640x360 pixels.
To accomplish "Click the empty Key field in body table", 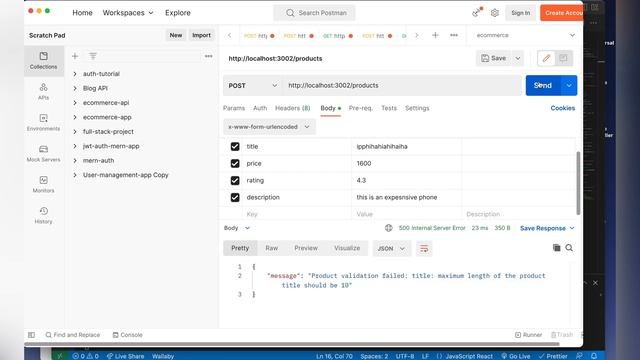I will (x=298, y=214).
